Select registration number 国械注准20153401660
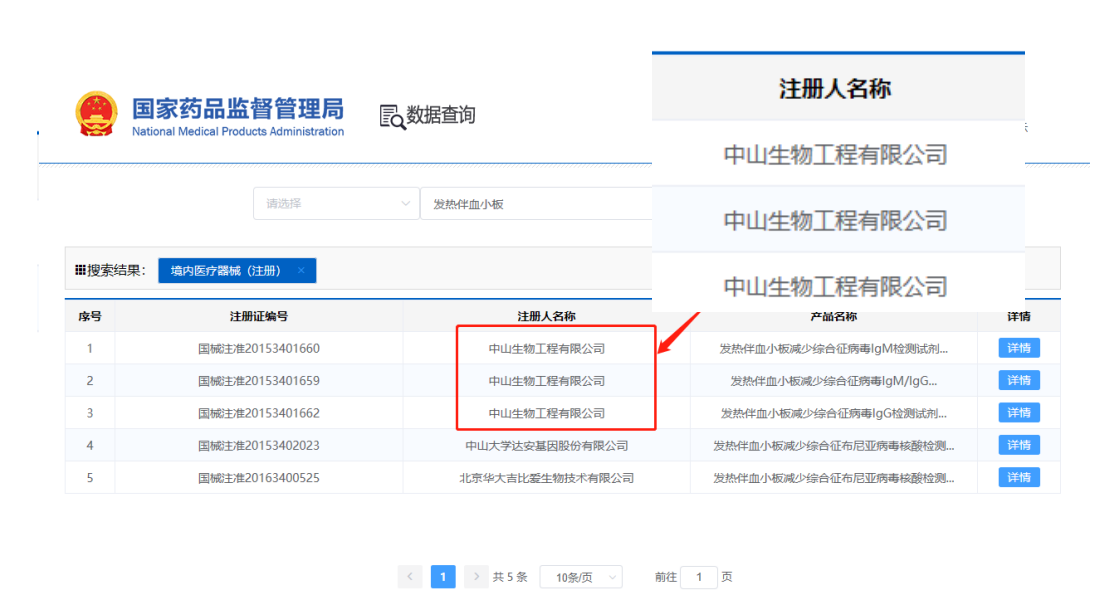This screenshot has width=1111, height=613. coord(259,349)
